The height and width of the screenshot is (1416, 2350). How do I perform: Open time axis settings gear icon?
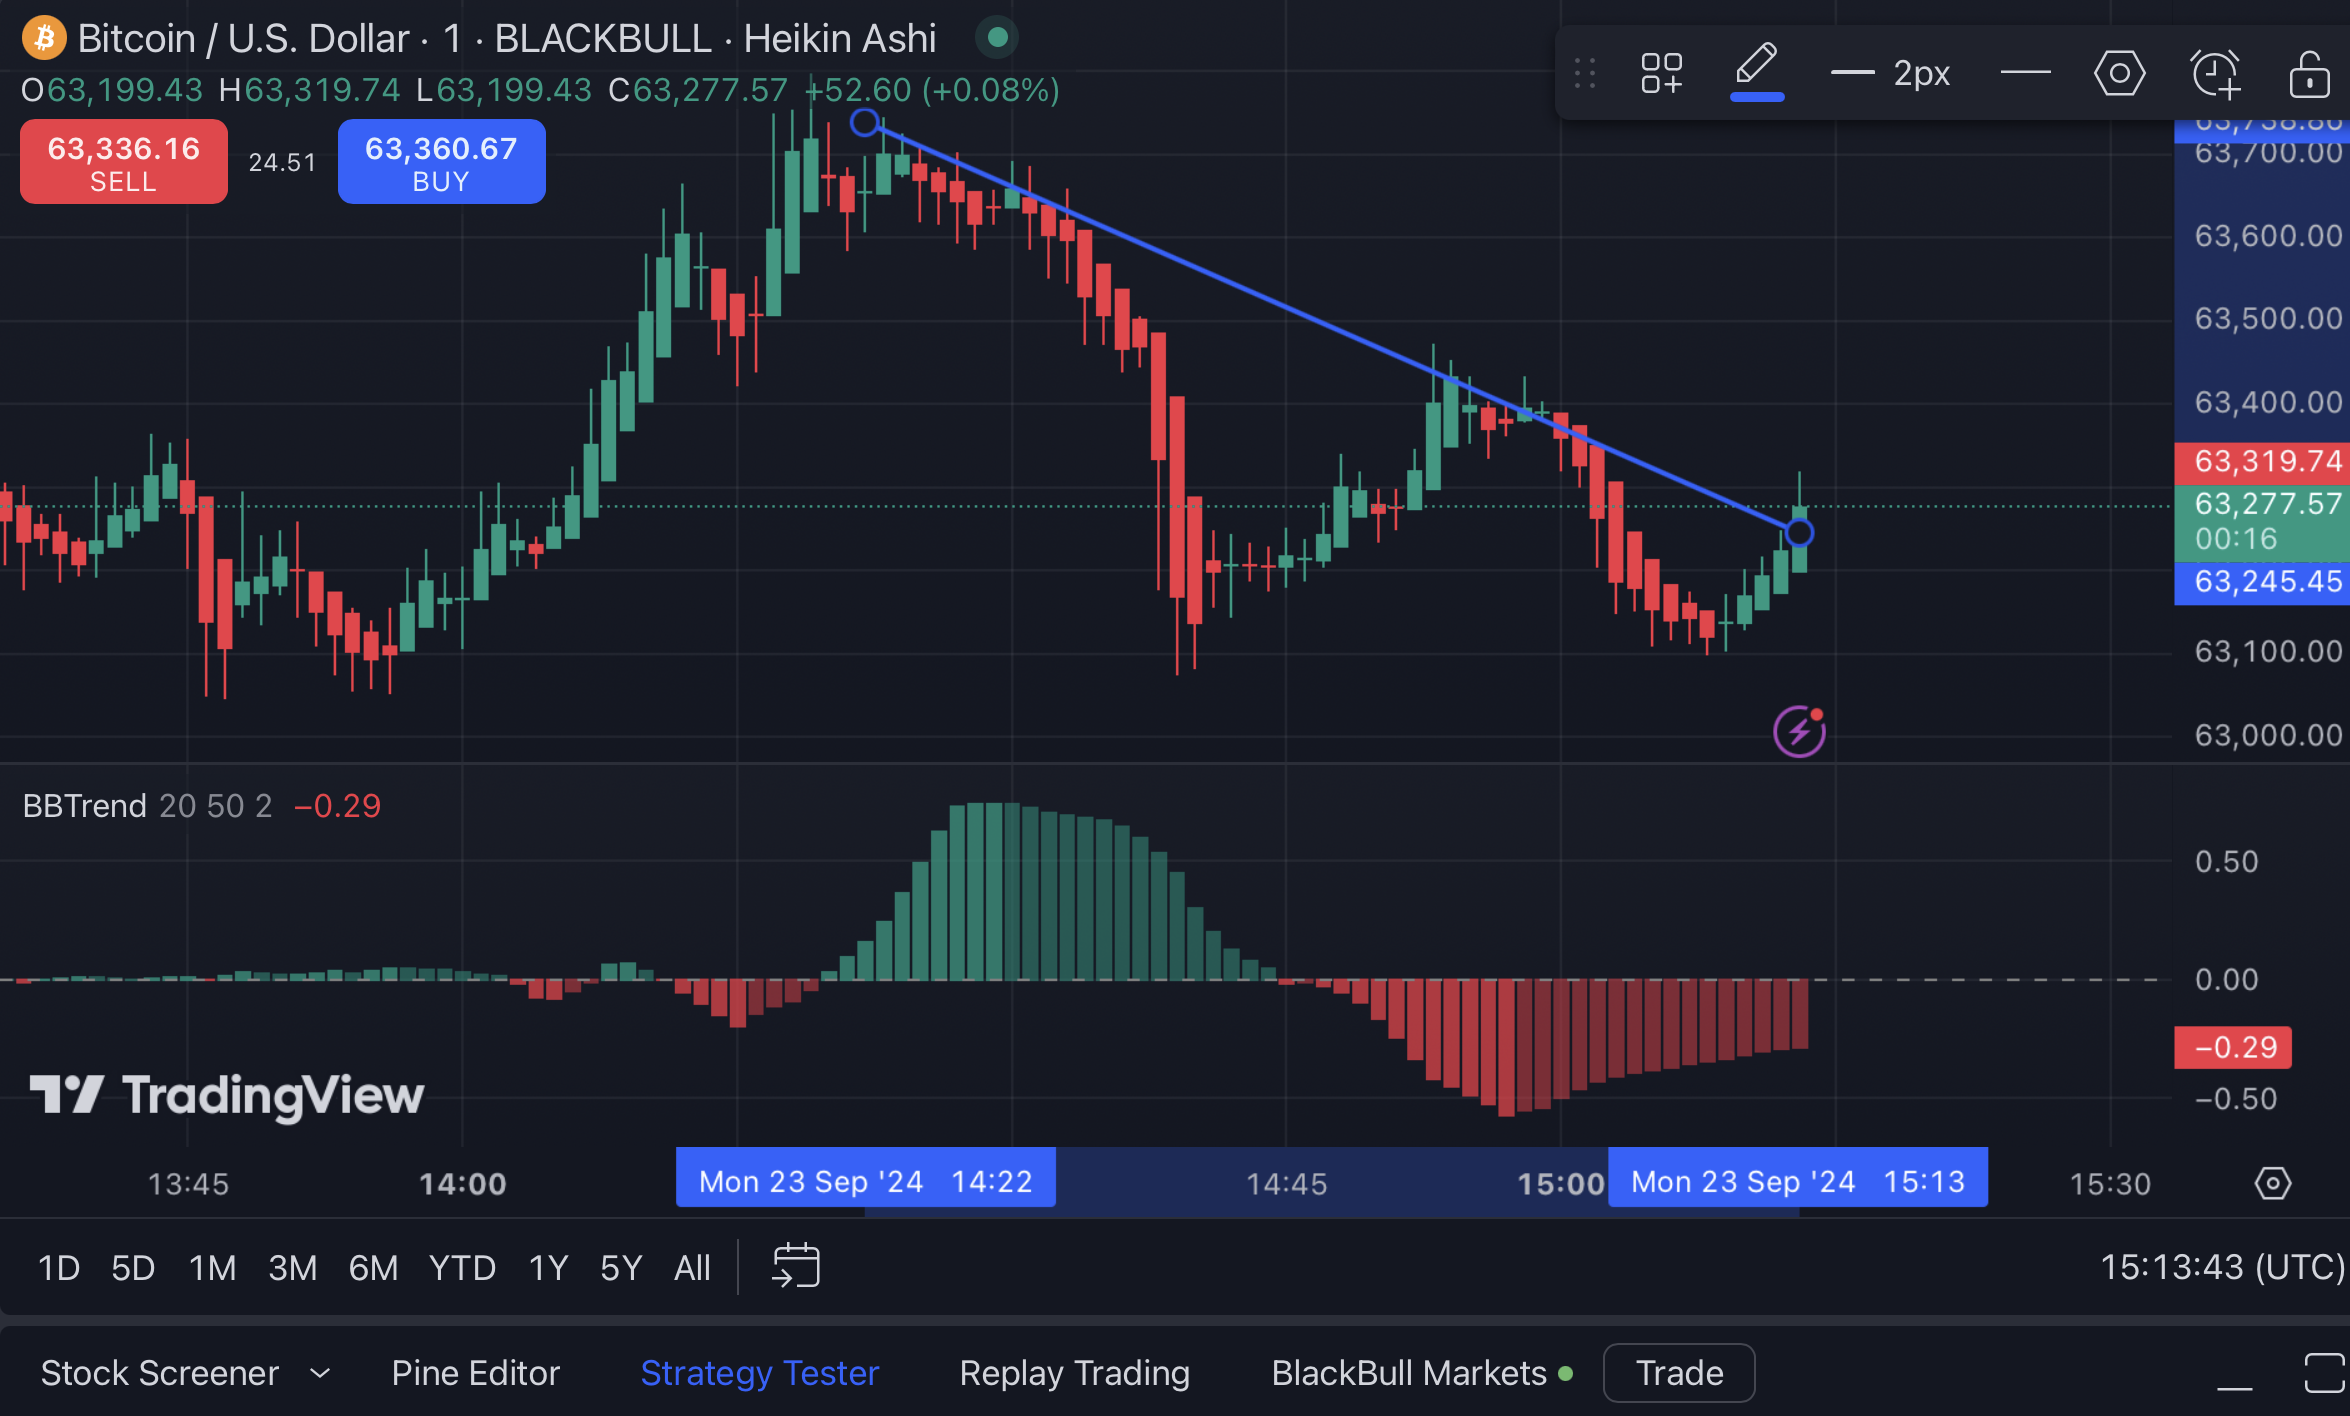pyautogui.click(x=2272, y=1183)
